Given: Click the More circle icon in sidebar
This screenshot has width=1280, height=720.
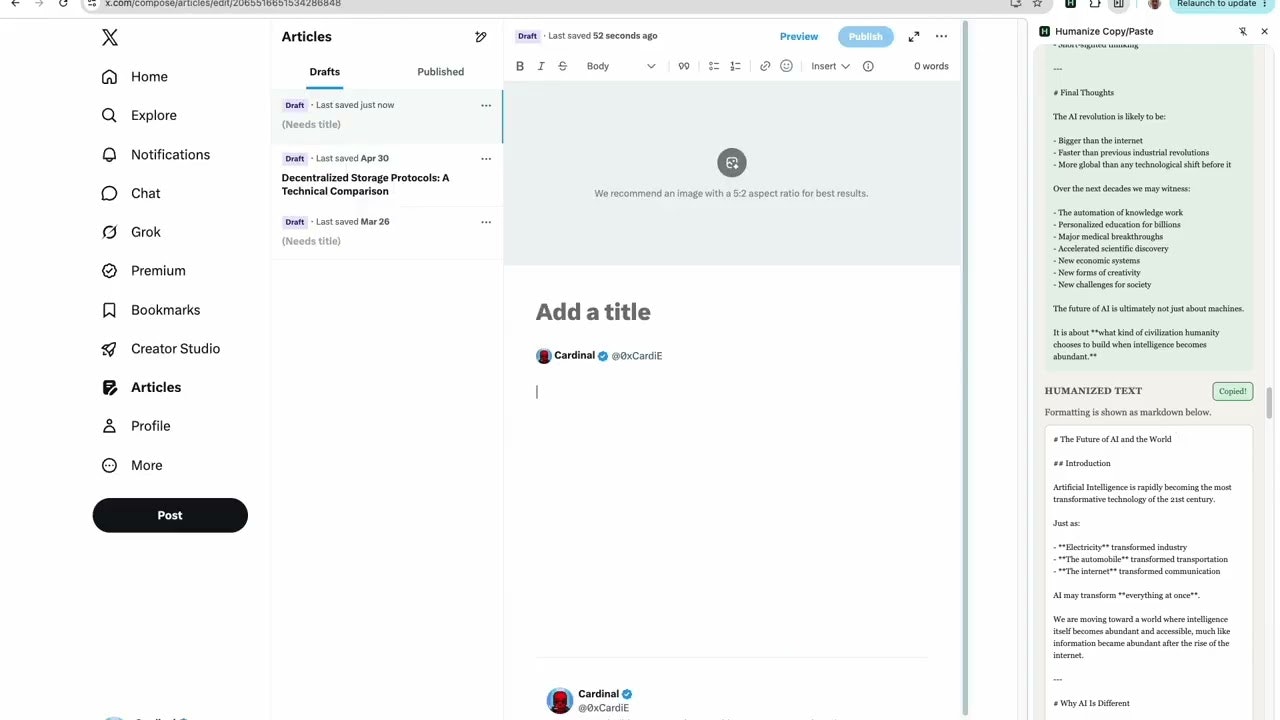Looking at the screenshot, I should (x=110, y=465).
